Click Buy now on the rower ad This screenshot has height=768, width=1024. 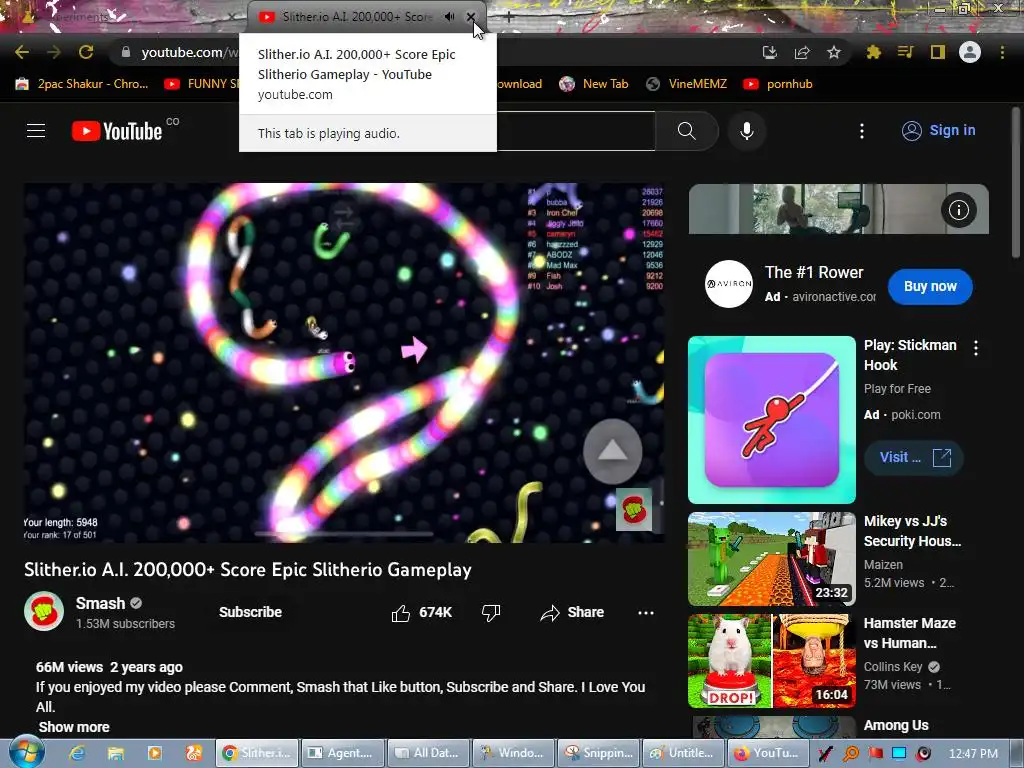pos(930,286)
